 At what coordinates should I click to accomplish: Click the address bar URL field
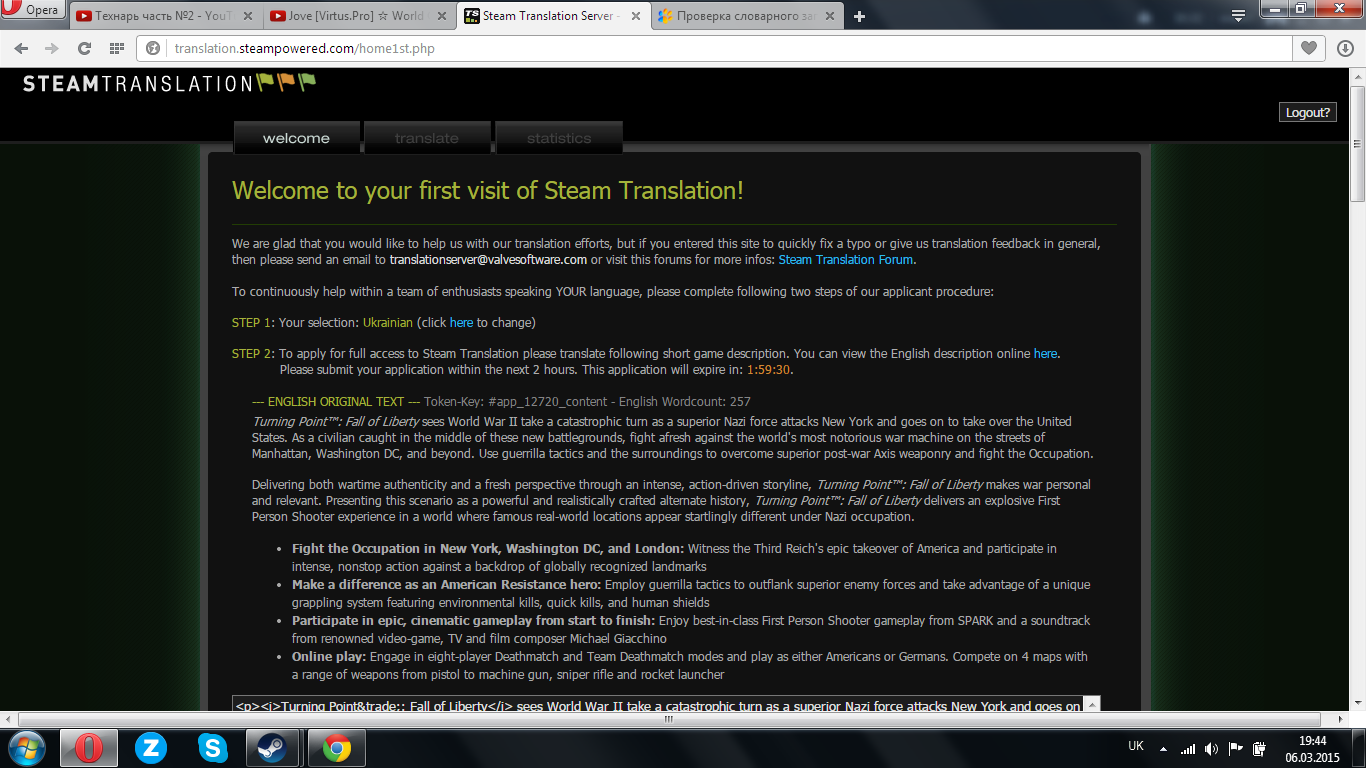pyautogui.click(x=716, y=48)
